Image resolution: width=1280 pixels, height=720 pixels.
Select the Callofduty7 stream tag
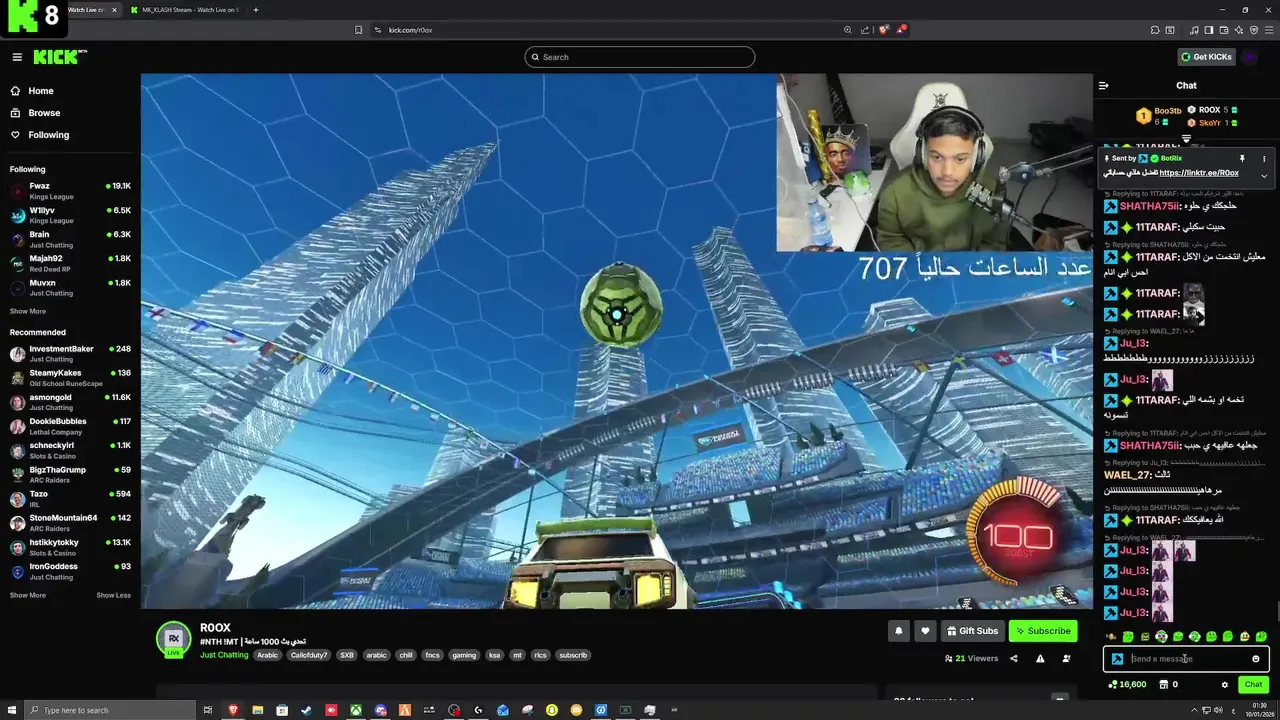coord(309,655)
